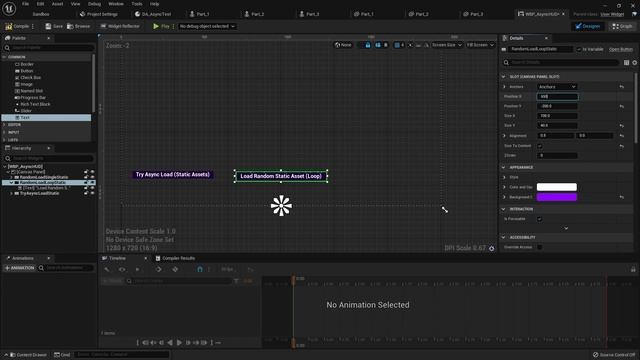640x360 pixels.
Task: Click the green Play button
Action: (x=161, y=26)
